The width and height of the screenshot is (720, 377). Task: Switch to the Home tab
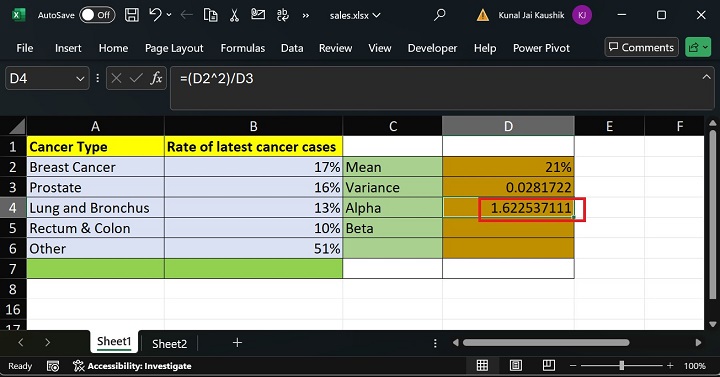point(113,48)
